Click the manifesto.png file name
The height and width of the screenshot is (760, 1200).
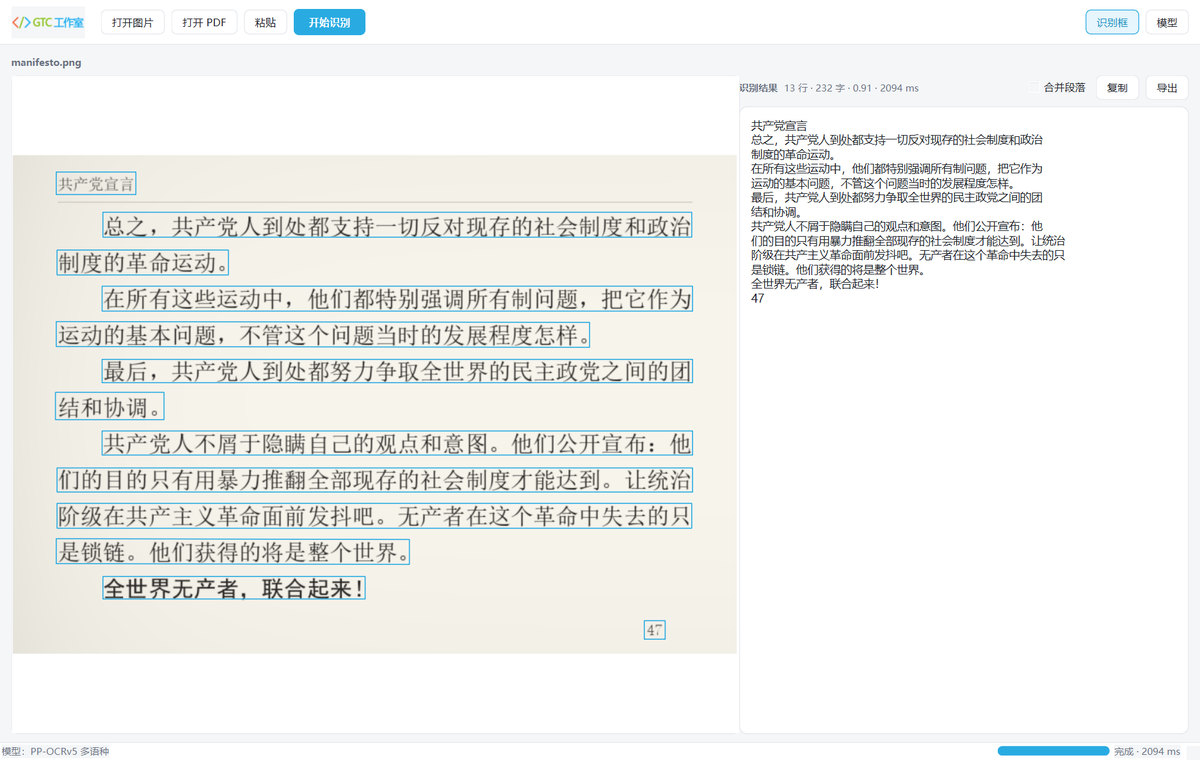pos(47,62)
